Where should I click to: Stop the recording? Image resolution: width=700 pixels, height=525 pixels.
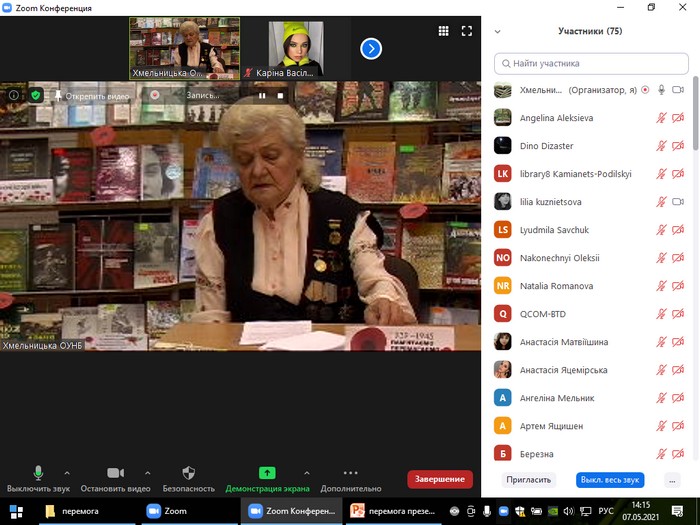coord(281,96)
